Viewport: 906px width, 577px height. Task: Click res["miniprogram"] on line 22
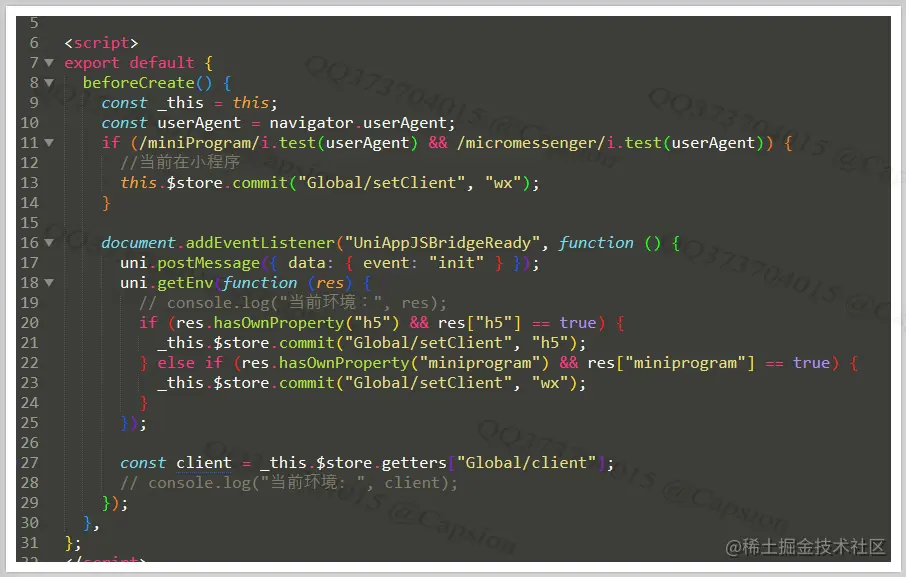point(671,363)
